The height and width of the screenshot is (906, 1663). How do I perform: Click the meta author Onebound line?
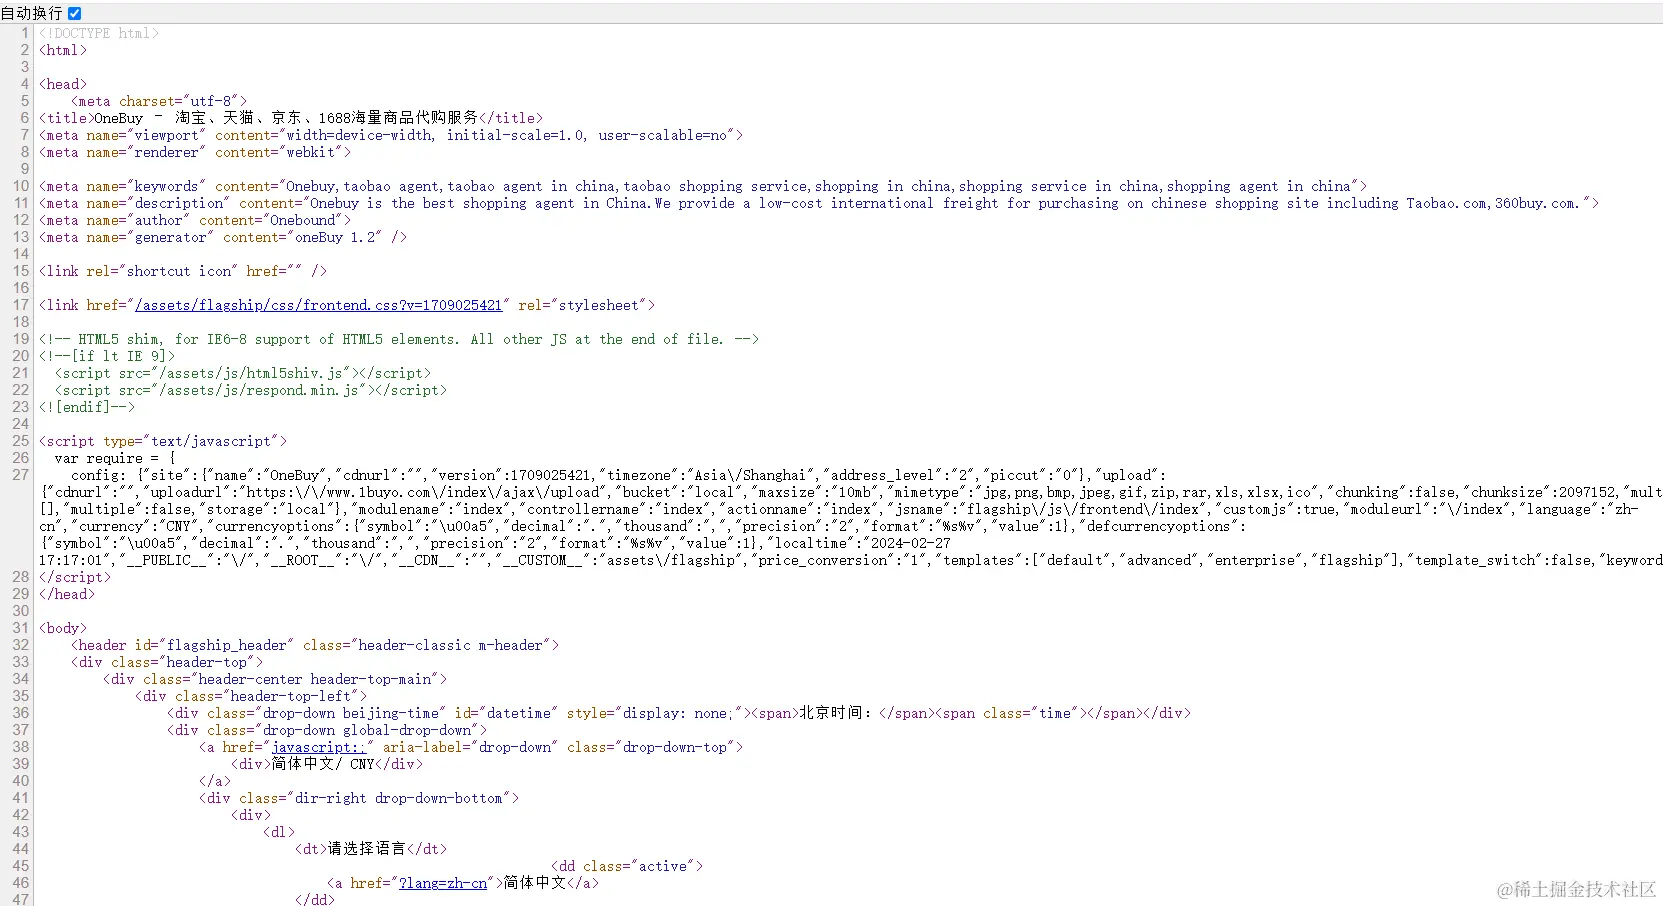coord(195,220)
